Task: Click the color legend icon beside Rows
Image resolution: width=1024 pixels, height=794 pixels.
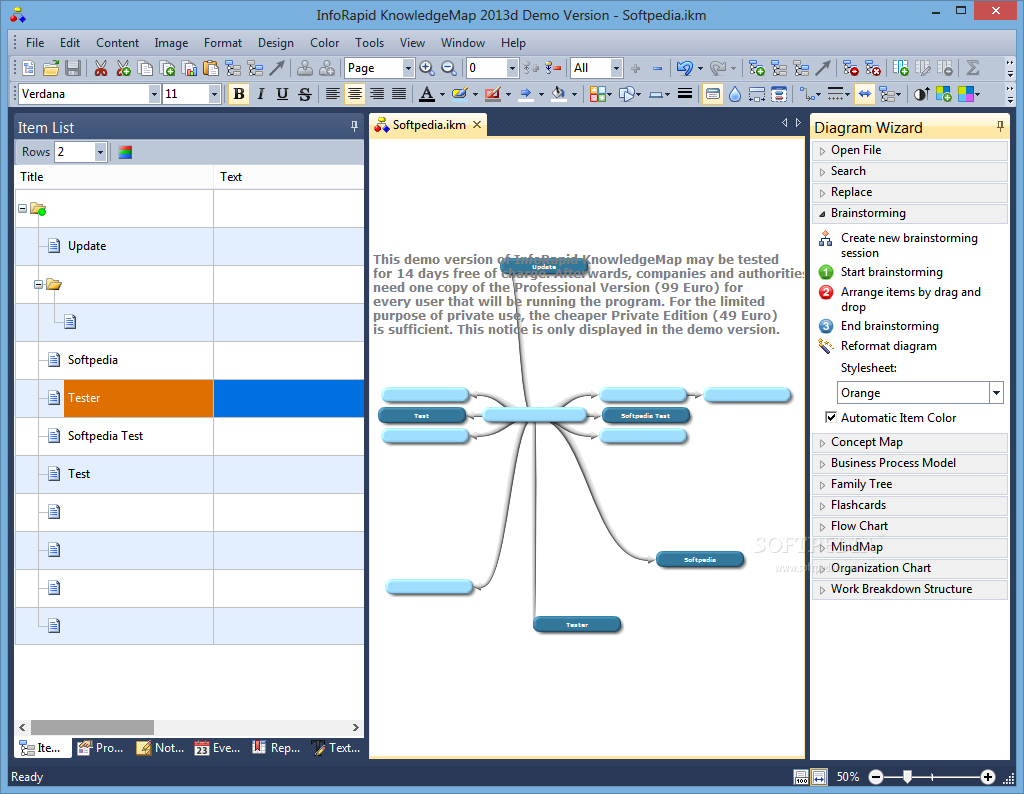Action: coord(125,152)
